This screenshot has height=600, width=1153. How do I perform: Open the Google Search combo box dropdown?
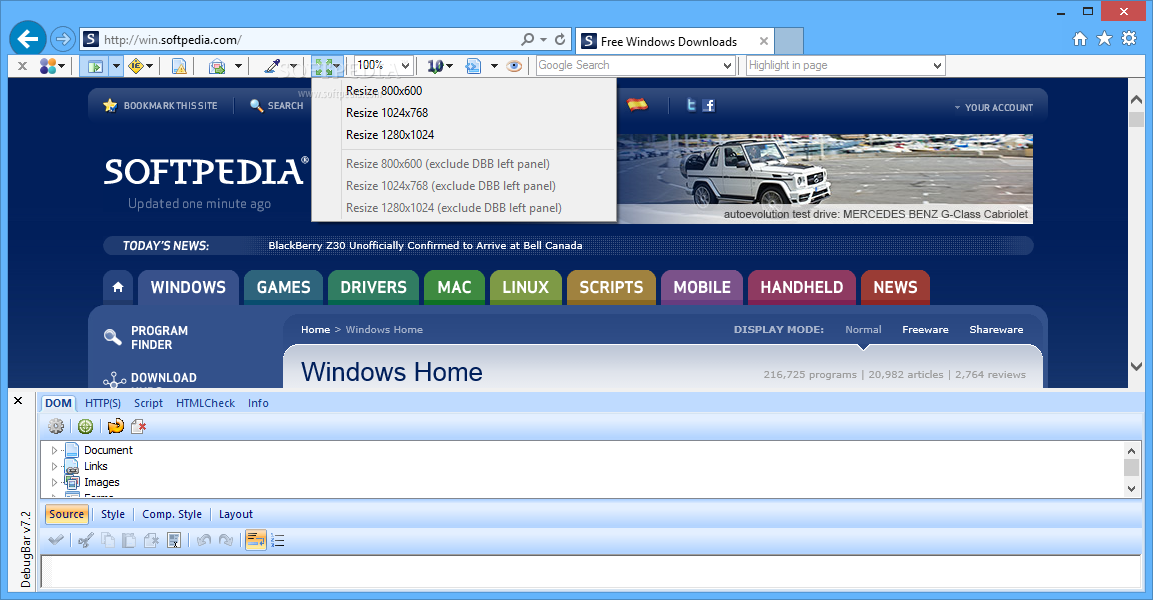tap(727, 65)
